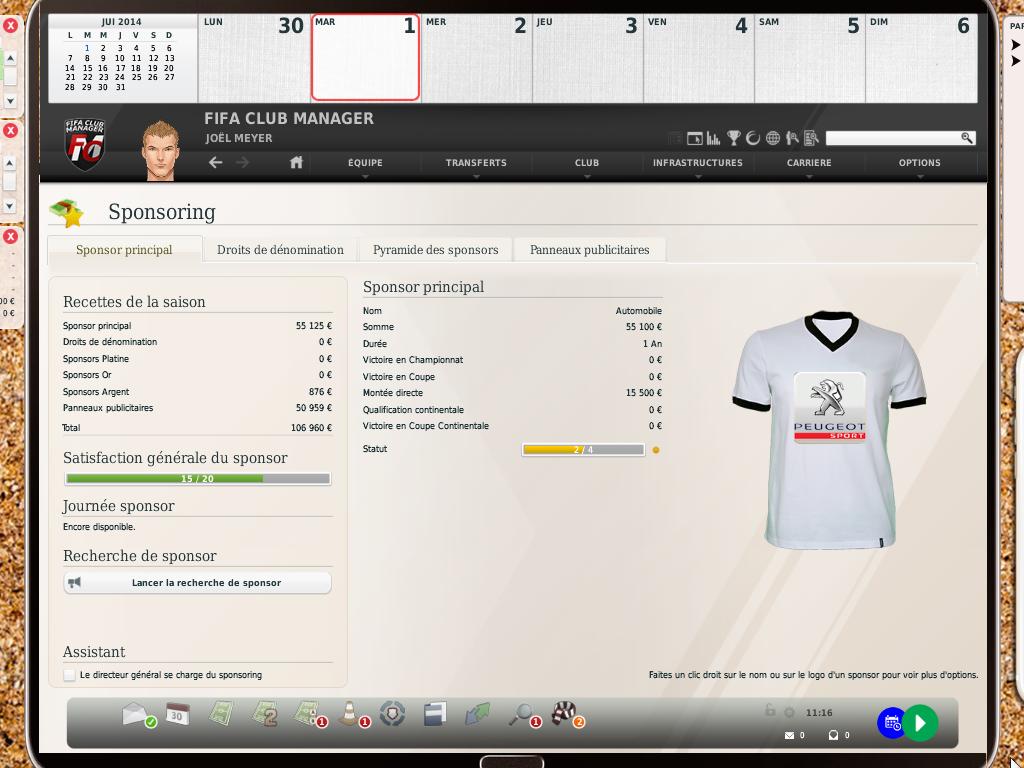This screenshot has height=768, width=1024.
Task: Select MAR 1 in the week calendar
Action: 365,57
